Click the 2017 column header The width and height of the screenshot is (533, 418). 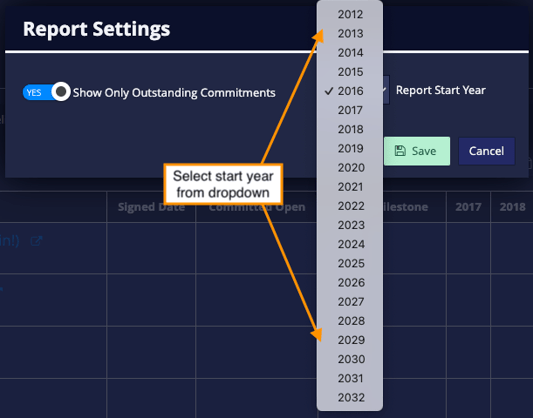point(468,207)
